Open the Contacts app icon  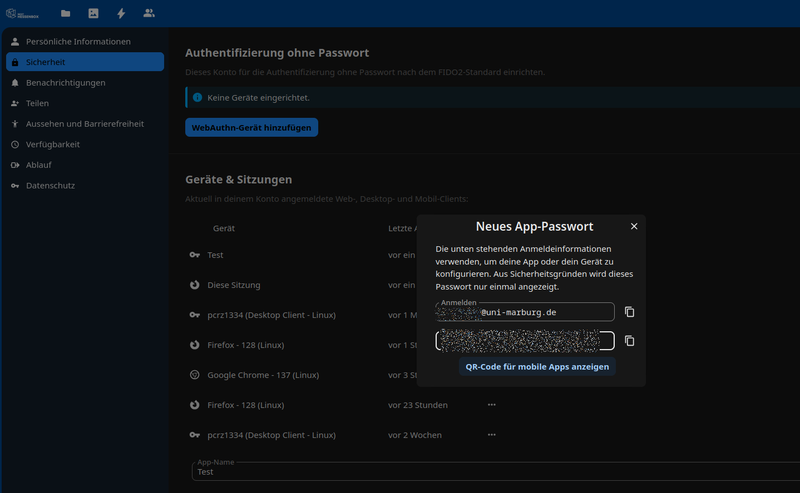pos(149,13)
